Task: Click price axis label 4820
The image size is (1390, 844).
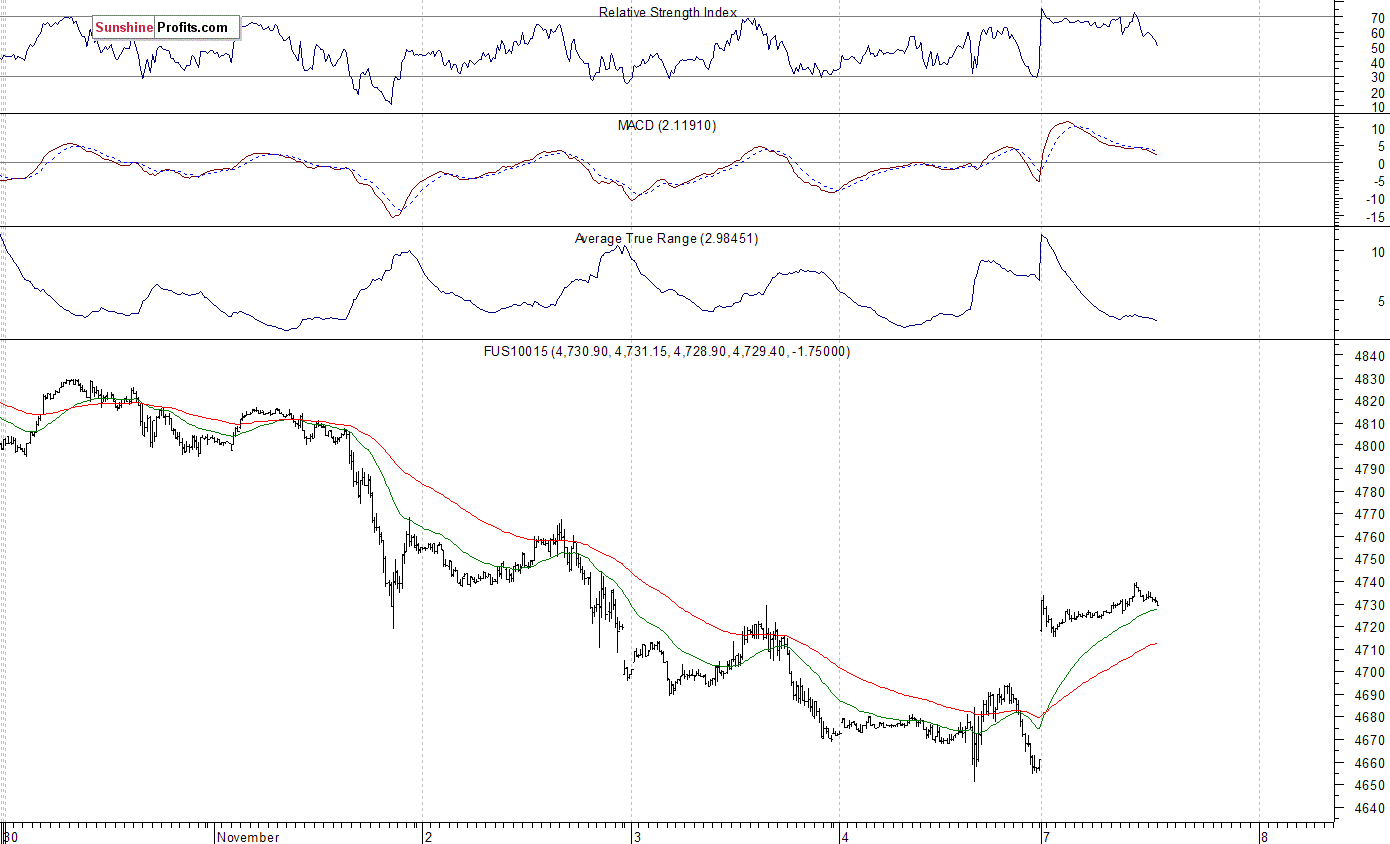Action: click(1371, 402)
